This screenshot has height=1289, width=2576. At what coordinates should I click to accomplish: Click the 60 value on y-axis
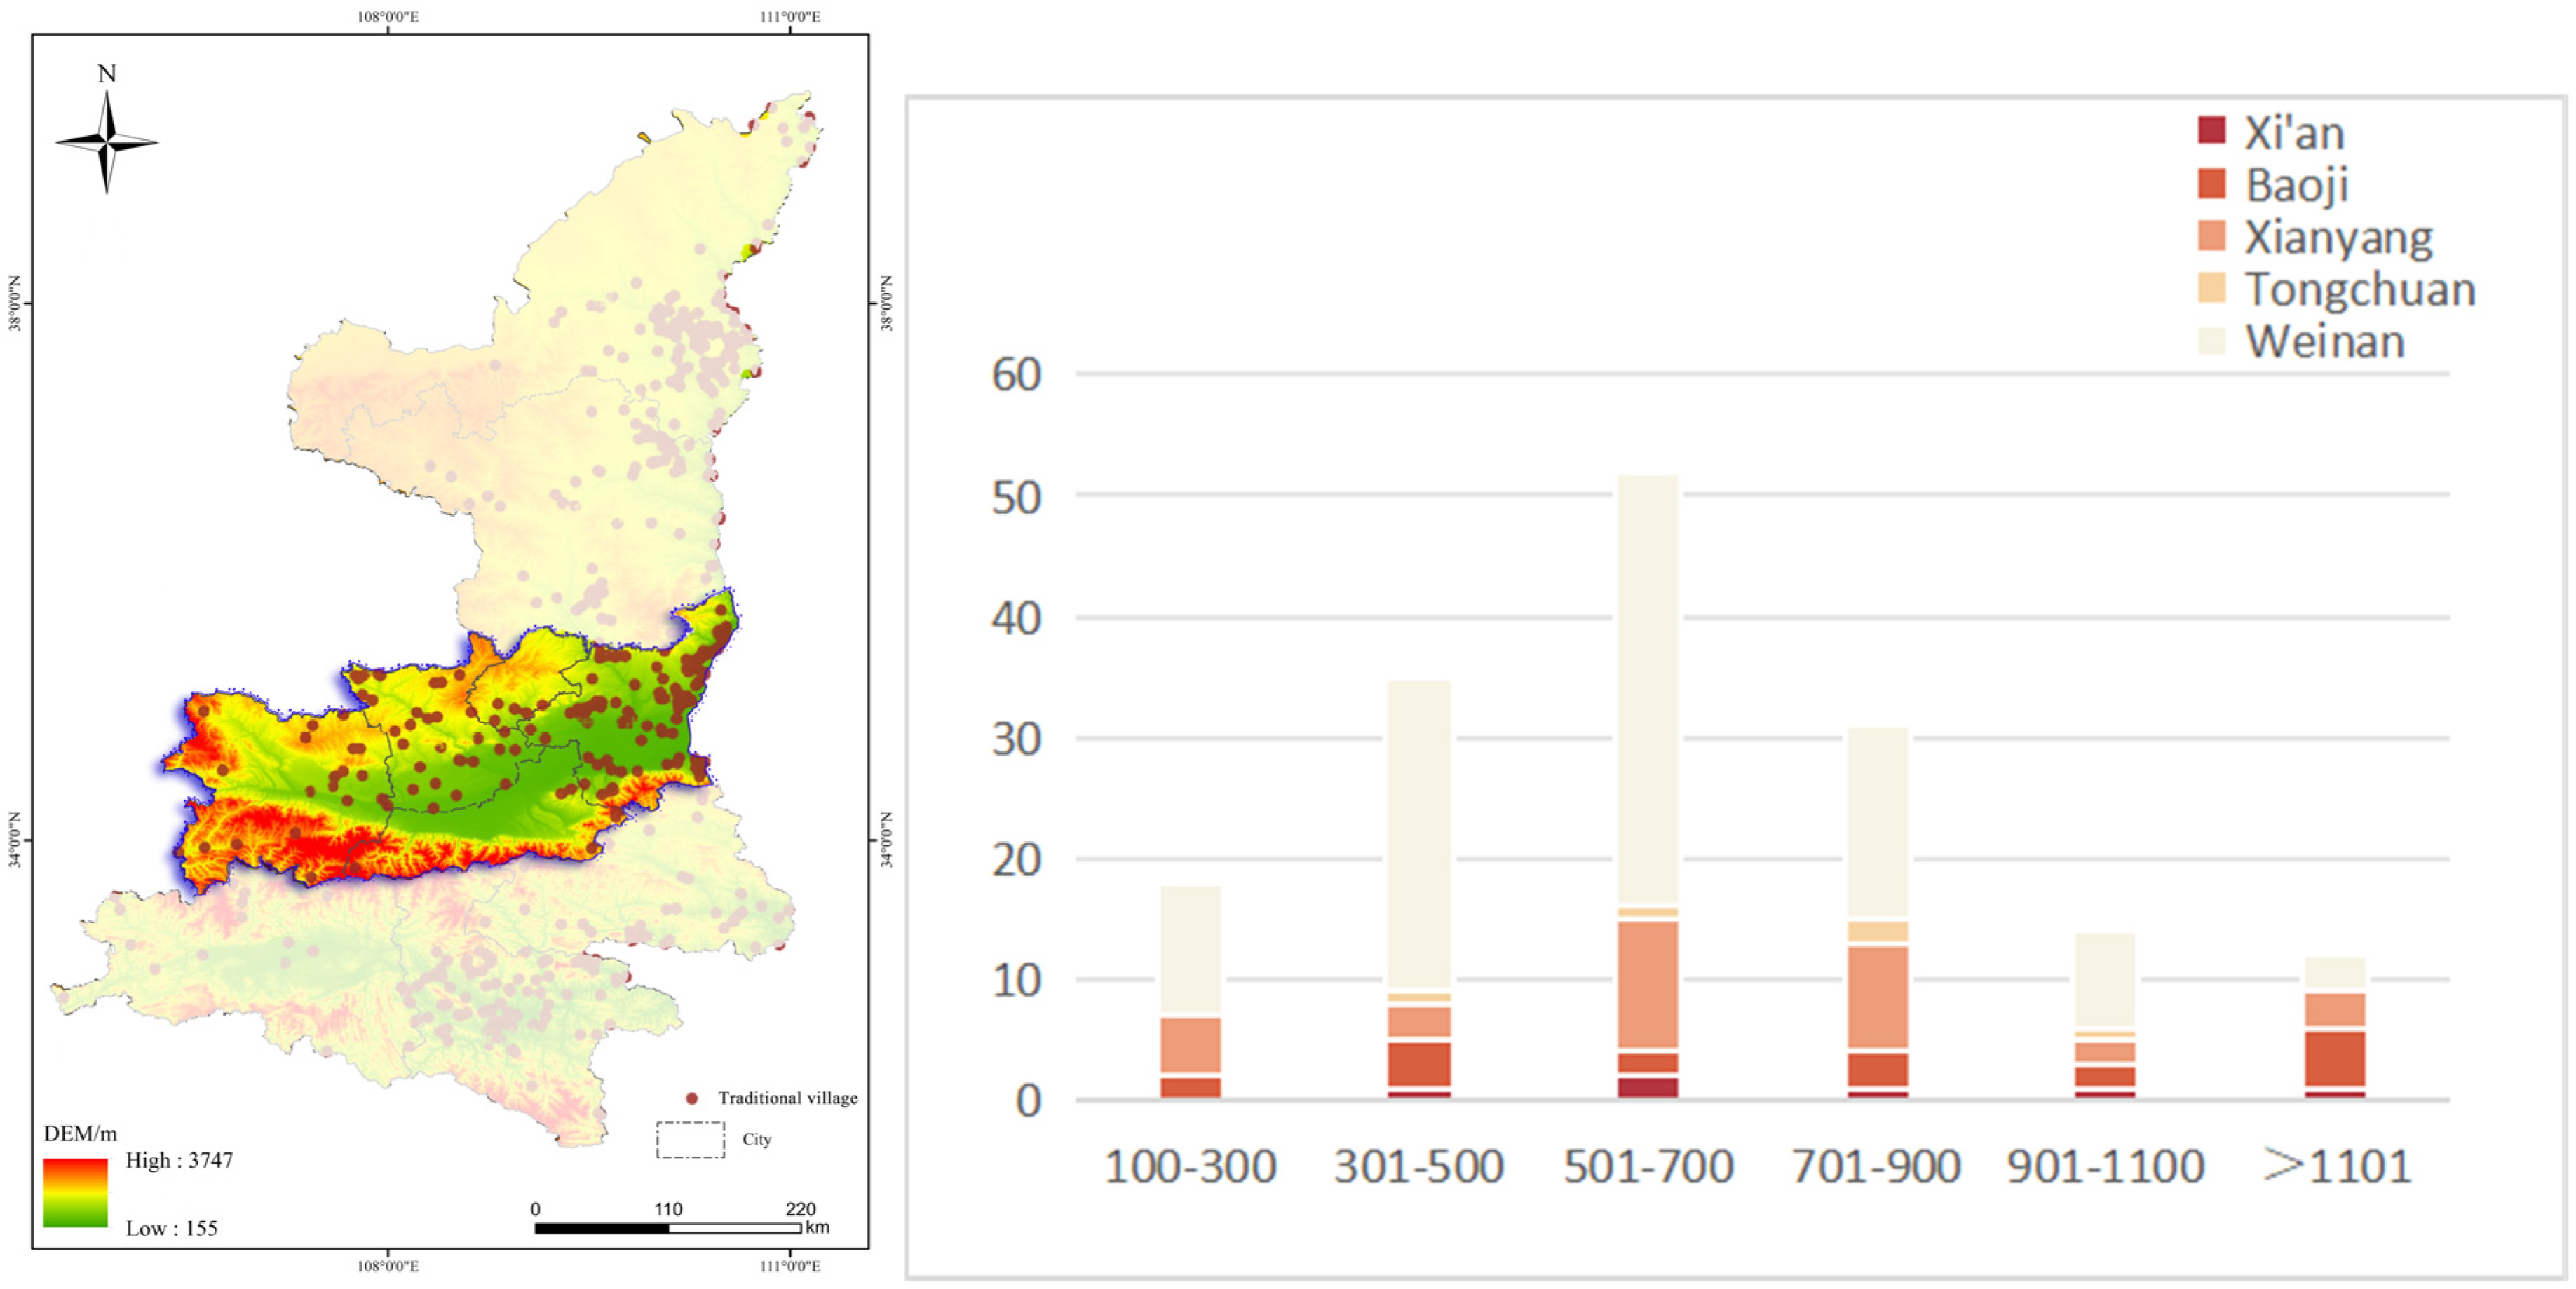pyautogui.click(x=1016, y=375)
